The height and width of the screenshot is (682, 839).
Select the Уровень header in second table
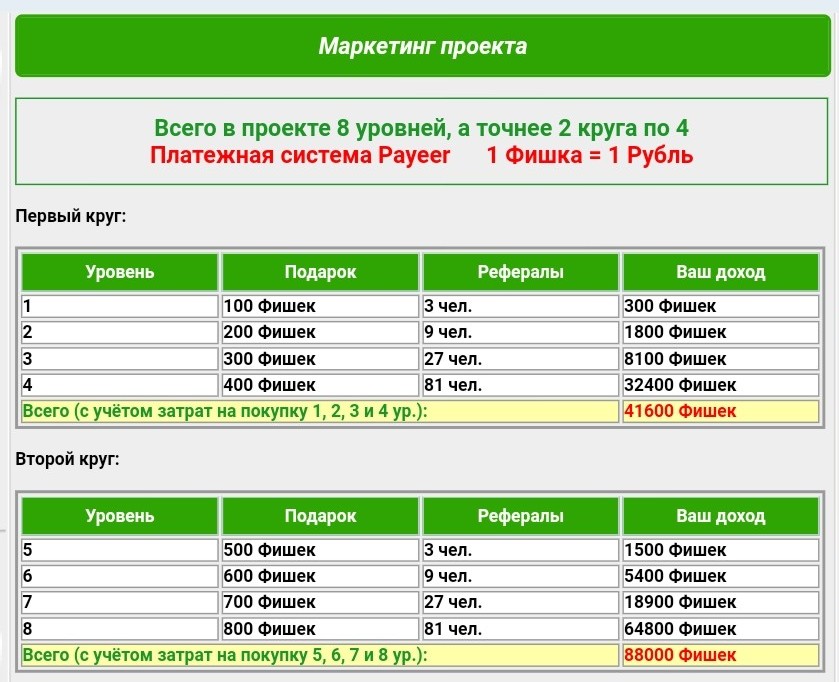click(120, 516)
